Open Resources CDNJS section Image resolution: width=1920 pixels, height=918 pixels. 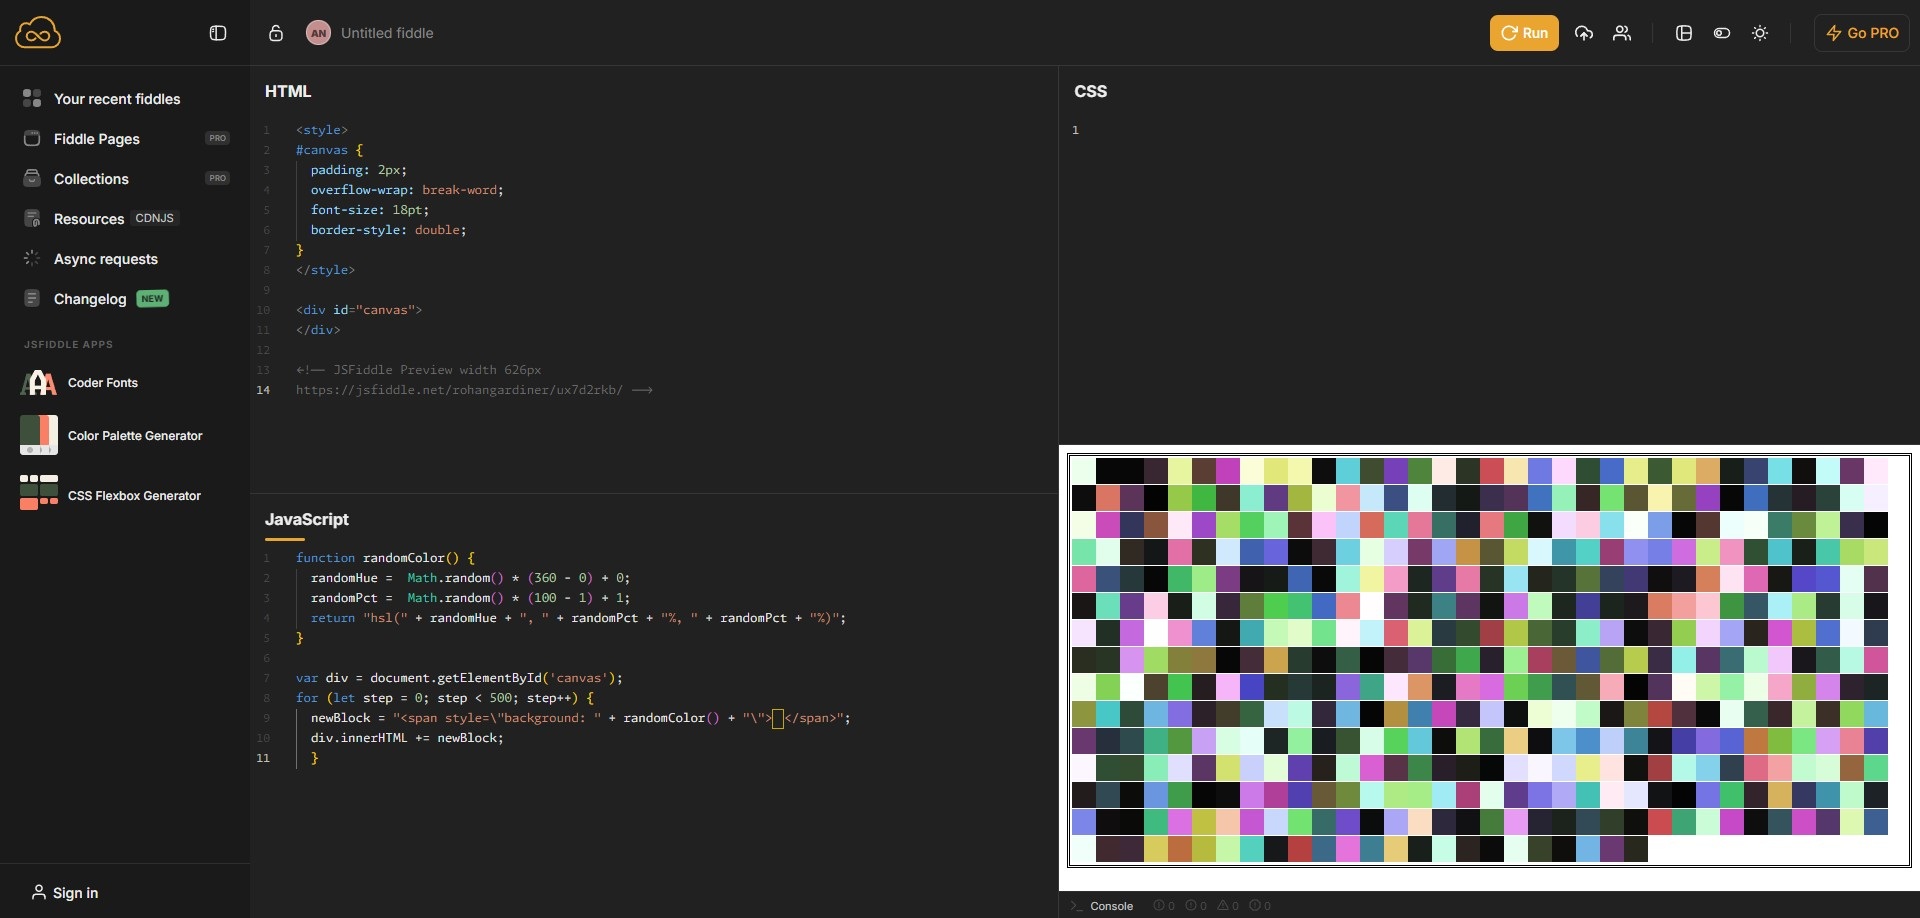click(100, 219)
